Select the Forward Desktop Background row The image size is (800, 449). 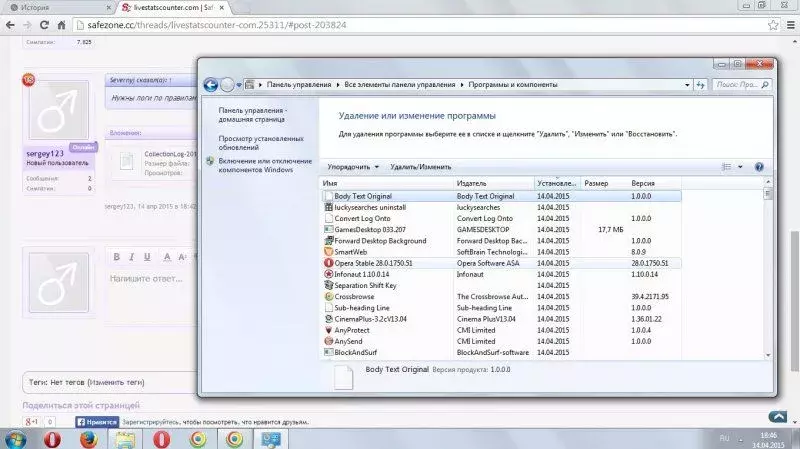pyautogui.click(x=501, y=241)
